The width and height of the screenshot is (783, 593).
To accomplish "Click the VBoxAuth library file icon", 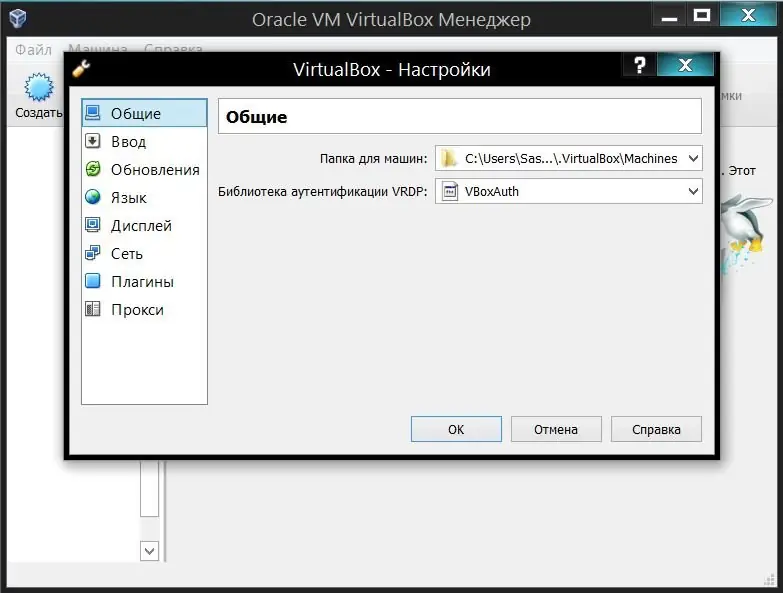I will coord(450,191).
